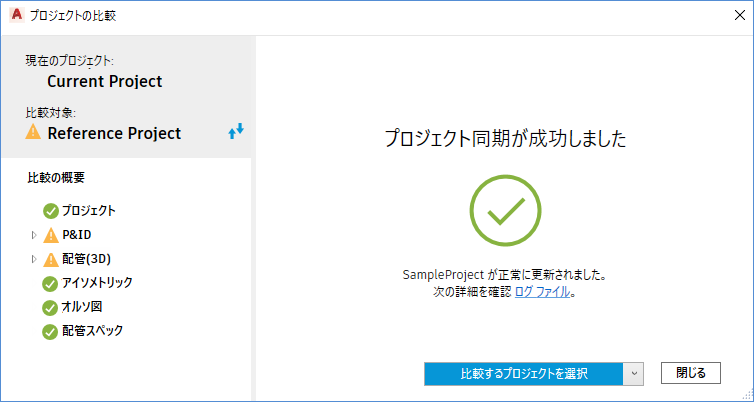Click green checkmark icon next to プロジェクト

pos(50,211)
